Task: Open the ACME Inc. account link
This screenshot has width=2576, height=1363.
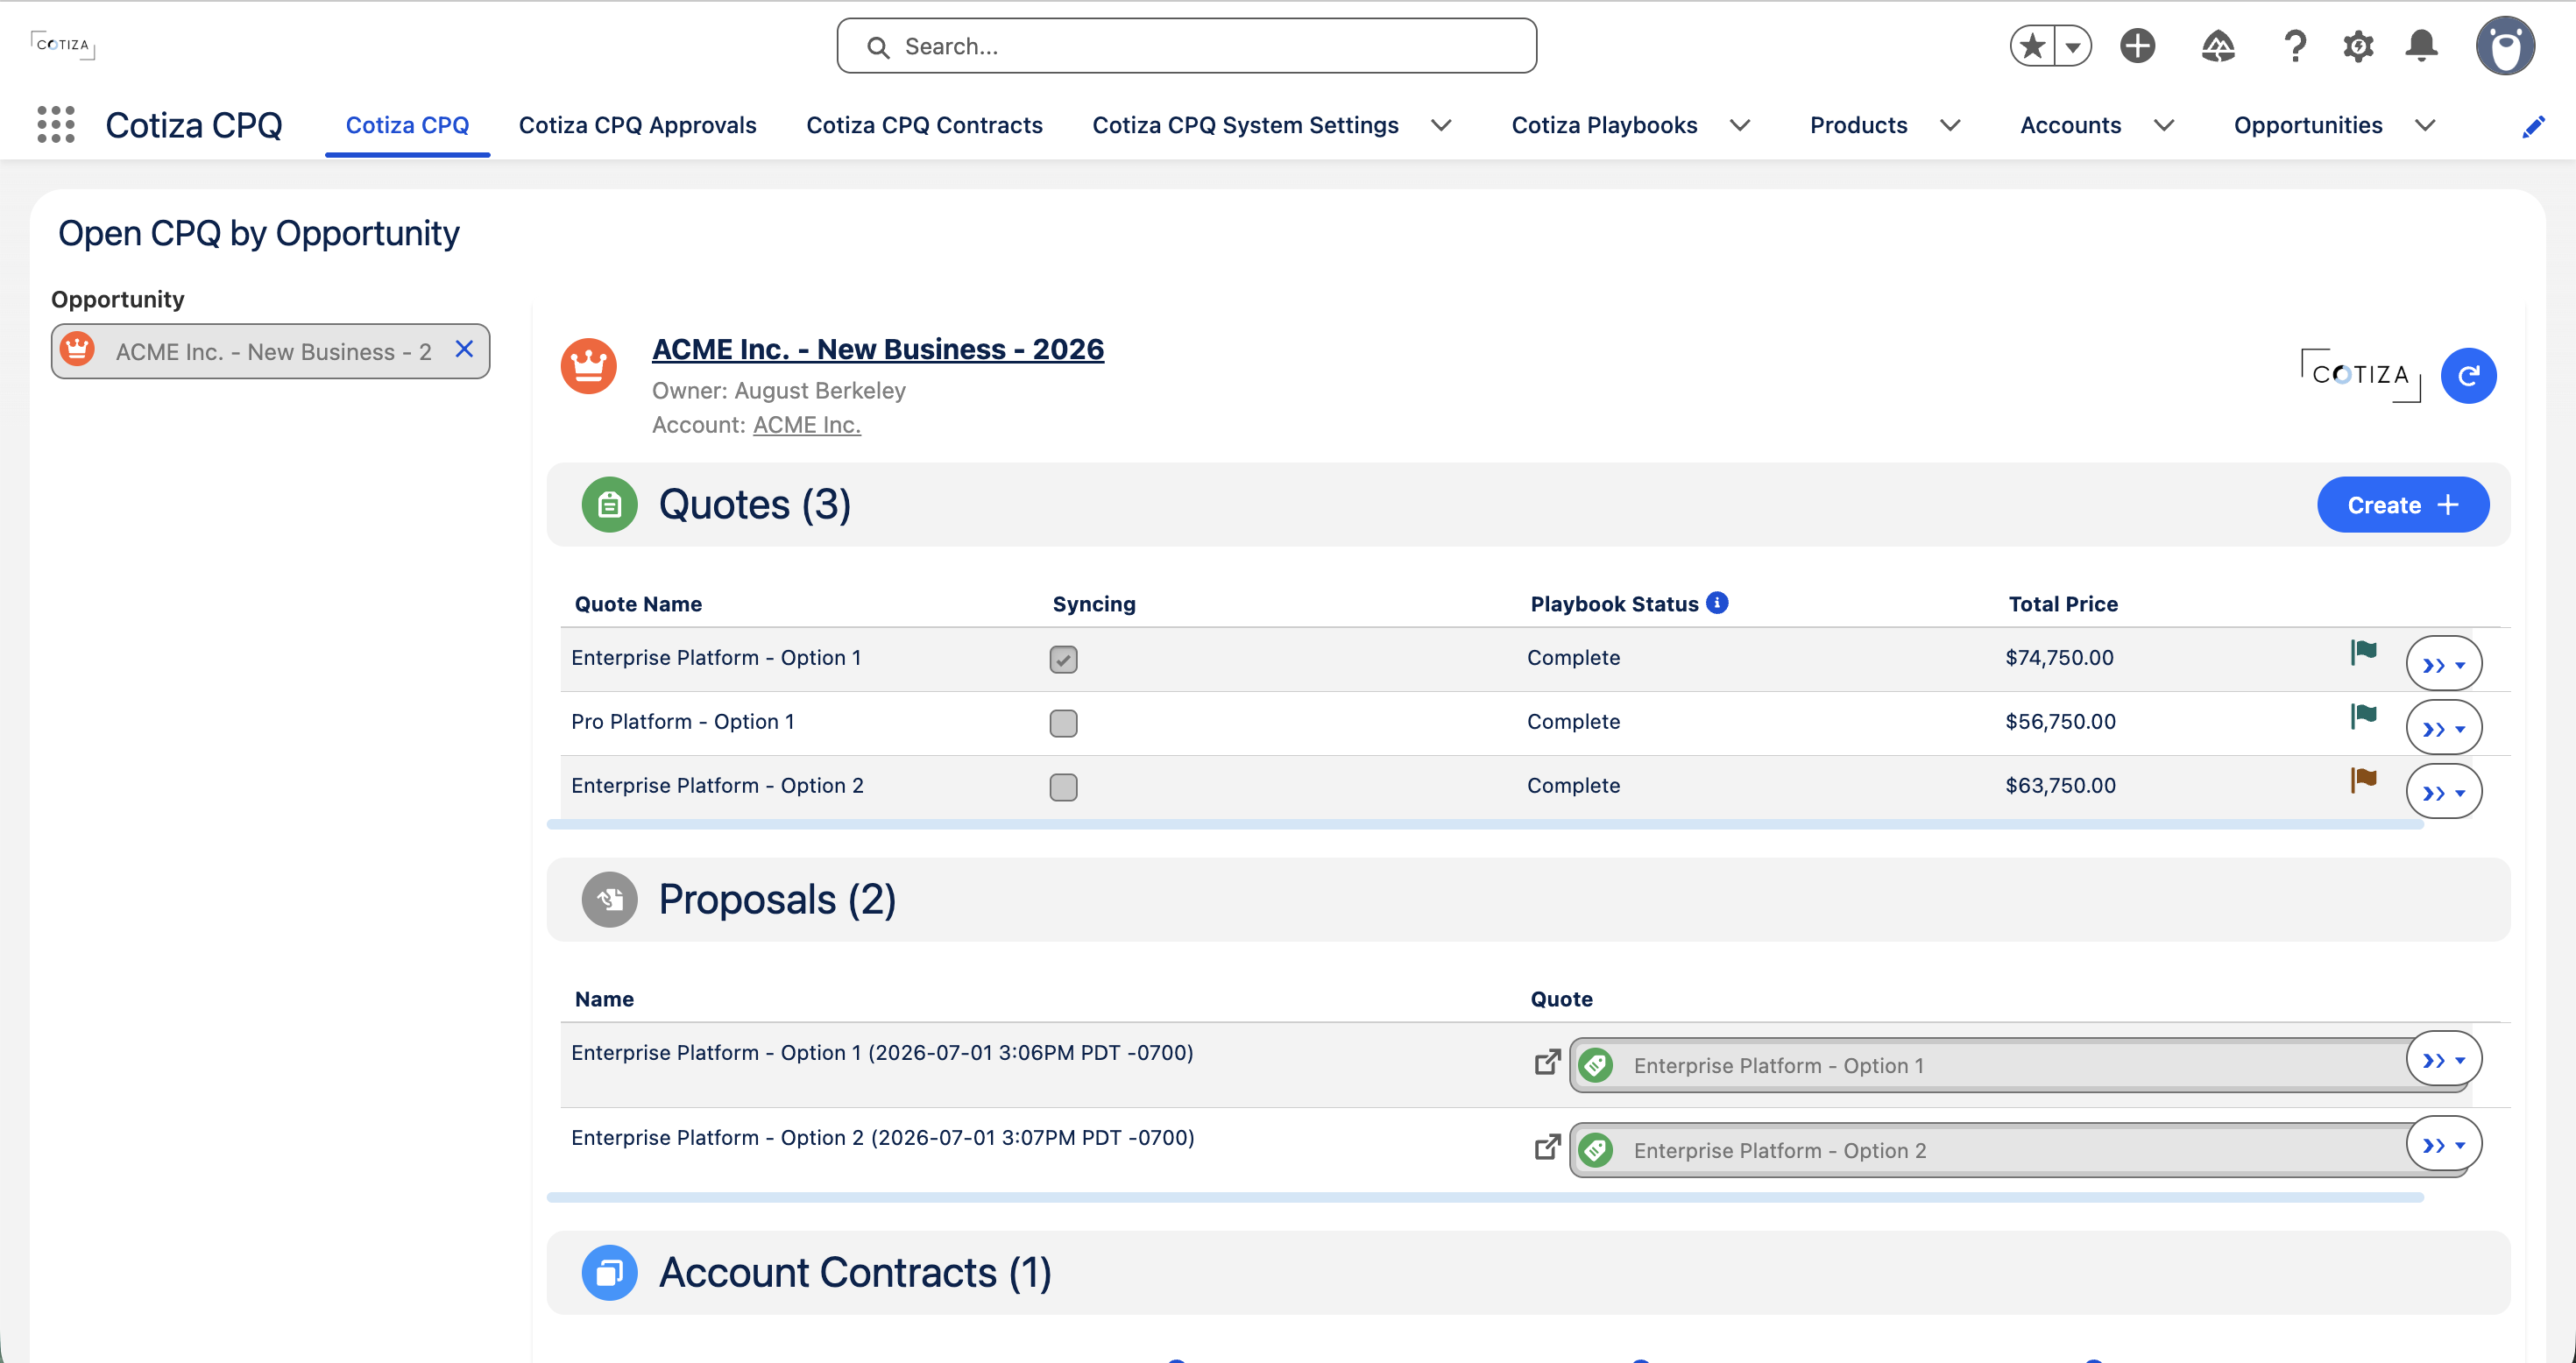Action: (x=806, y=425)
